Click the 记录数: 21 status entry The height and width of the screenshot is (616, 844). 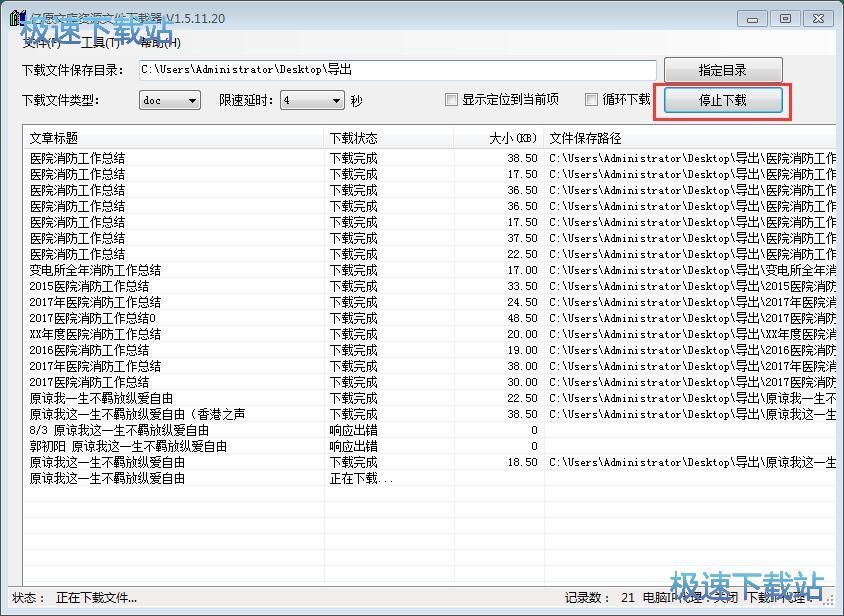coord(599,598)
